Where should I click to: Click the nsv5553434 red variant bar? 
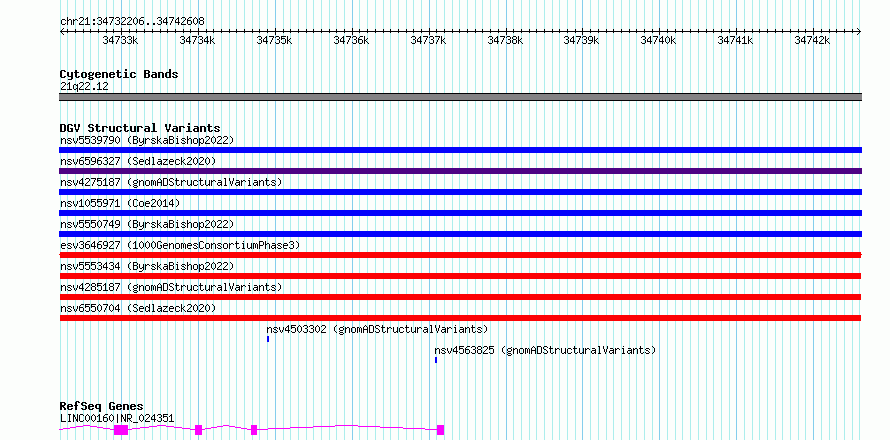coord(460,276)
